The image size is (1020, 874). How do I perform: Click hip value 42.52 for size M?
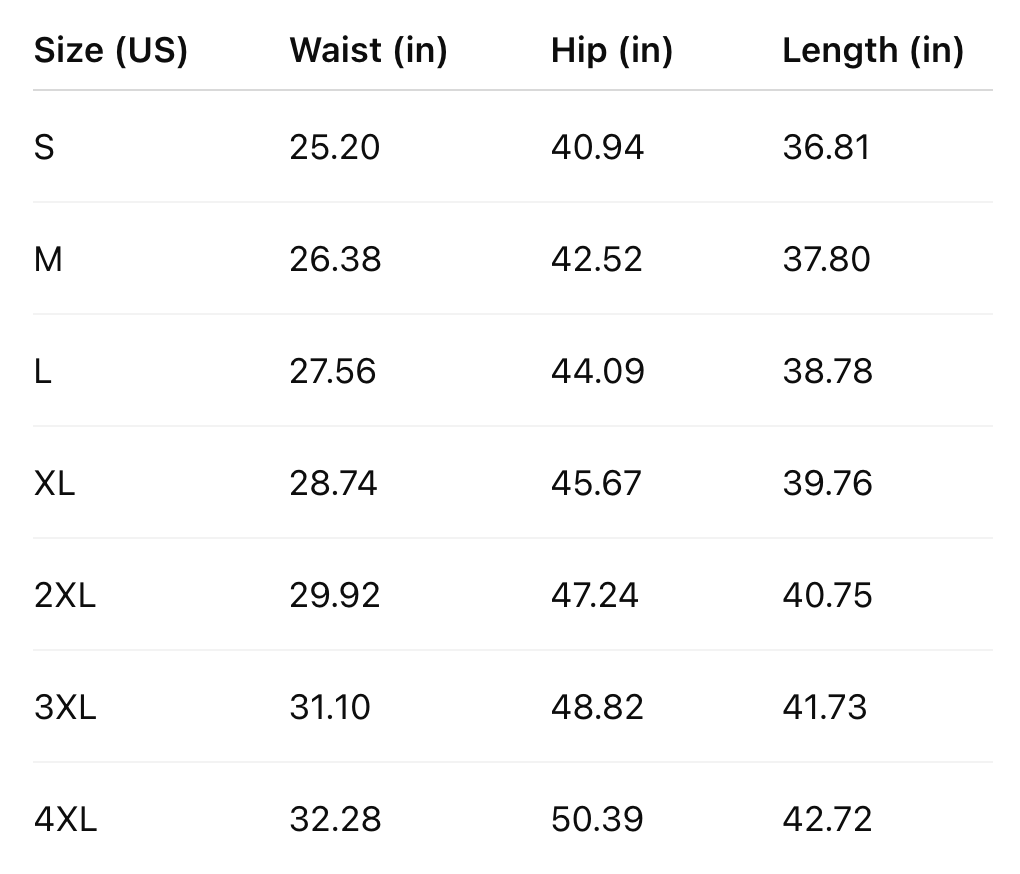coord(598,260)
